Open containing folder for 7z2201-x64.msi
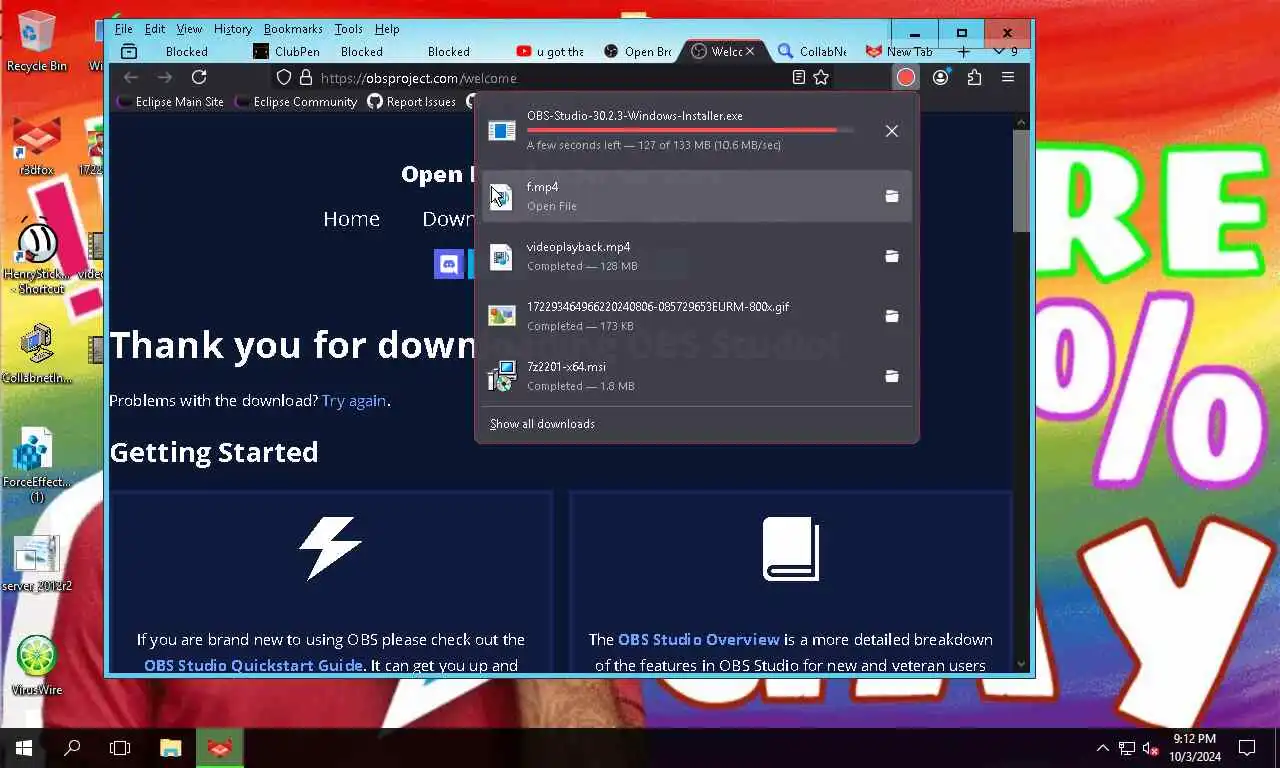Image resolution: width=1280 pixels, height=768 pixels. tap(891, 376)
